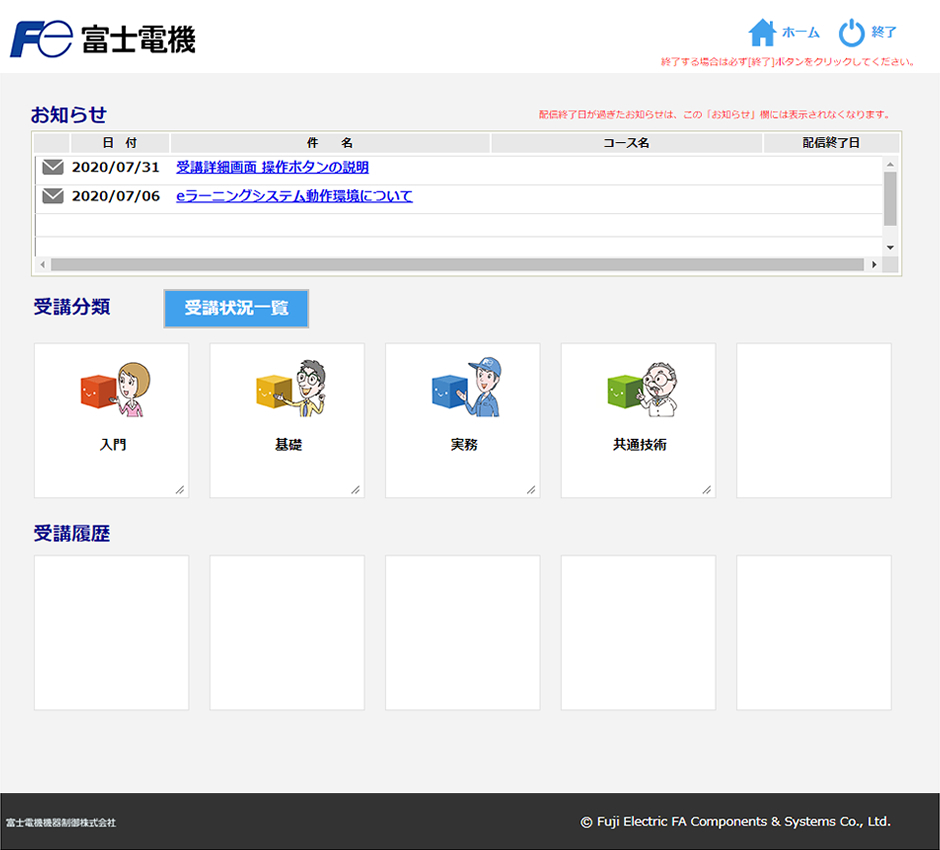Click the 受講状況一覧 button
Screen dimensions: 940x850
pyautogui.click(x=236, y=308)
